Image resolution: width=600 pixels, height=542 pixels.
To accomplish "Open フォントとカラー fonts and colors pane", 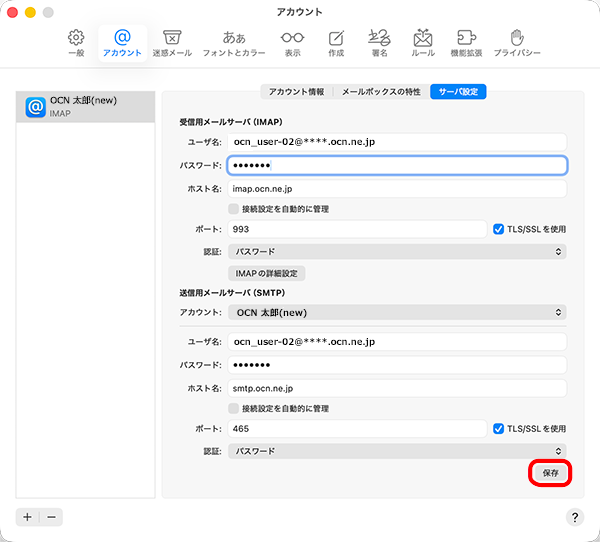I will pyautogui.click(x=234, y=42).
